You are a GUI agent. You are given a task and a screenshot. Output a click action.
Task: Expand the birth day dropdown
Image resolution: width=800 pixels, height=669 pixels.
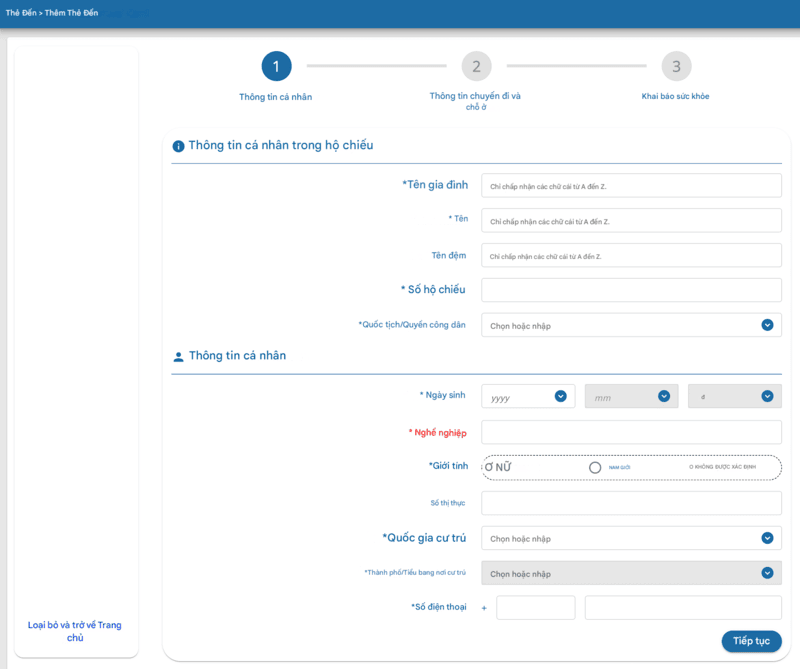coord(735,397)
